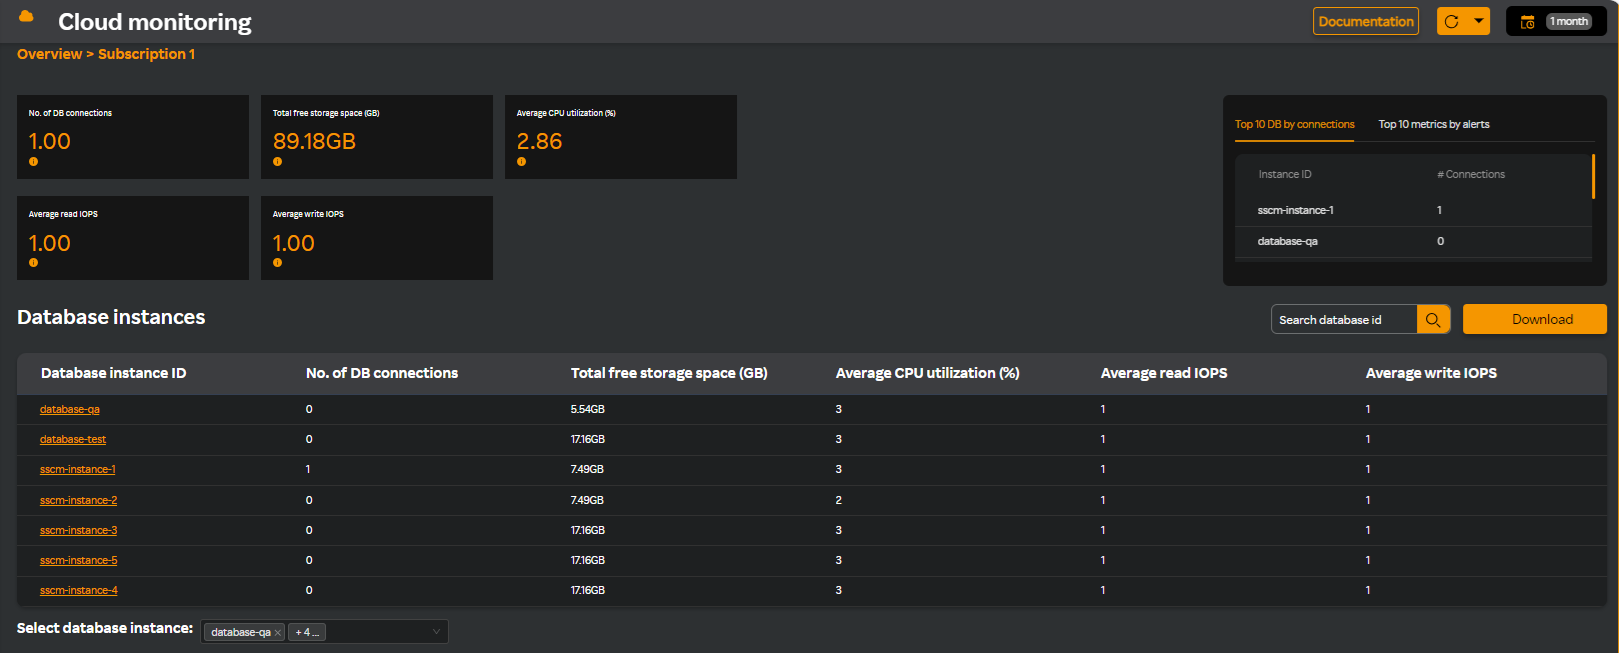Screen dimensions: 1619x653
Task: Open sscm-instance-3 instance link
Action: click(x=78, y=530)
